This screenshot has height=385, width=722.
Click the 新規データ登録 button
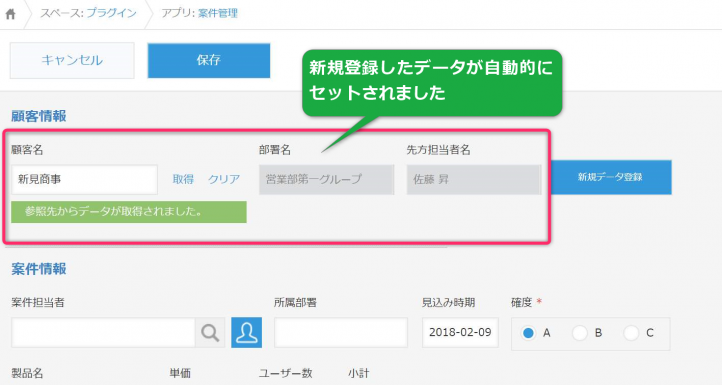point(610,177)
